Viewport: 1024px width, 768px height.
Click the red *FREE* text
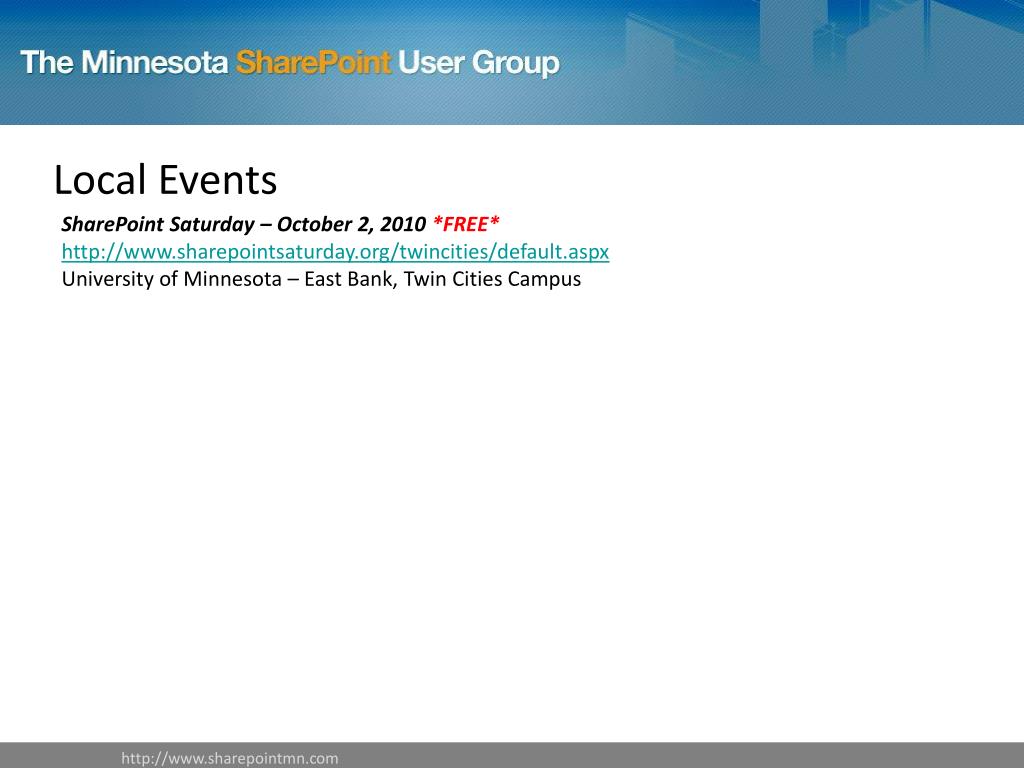coord(466,224)
